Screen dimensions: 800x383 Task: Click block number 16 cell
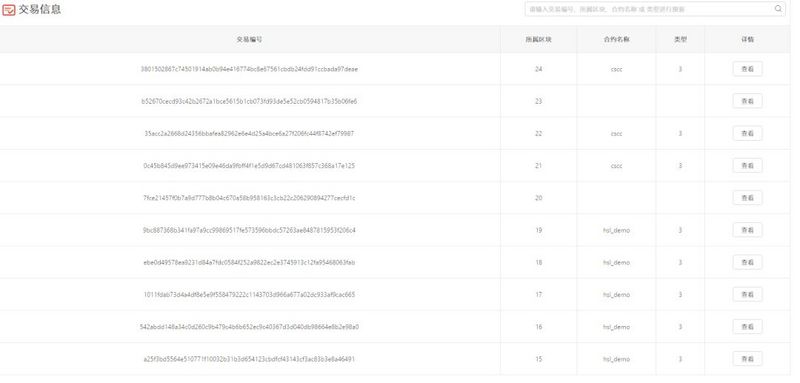click(538, 327)
